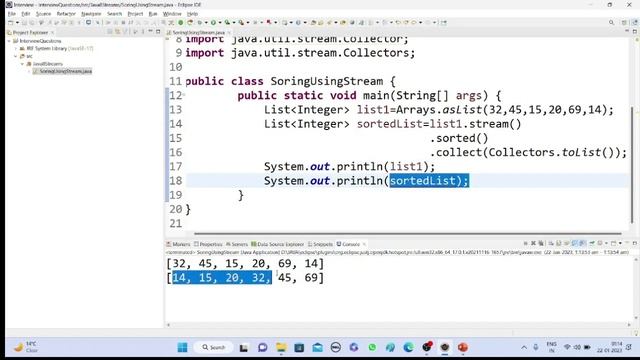Click console output line '[32, 45, 15, 20, 69, 14]'

(245, 263)
